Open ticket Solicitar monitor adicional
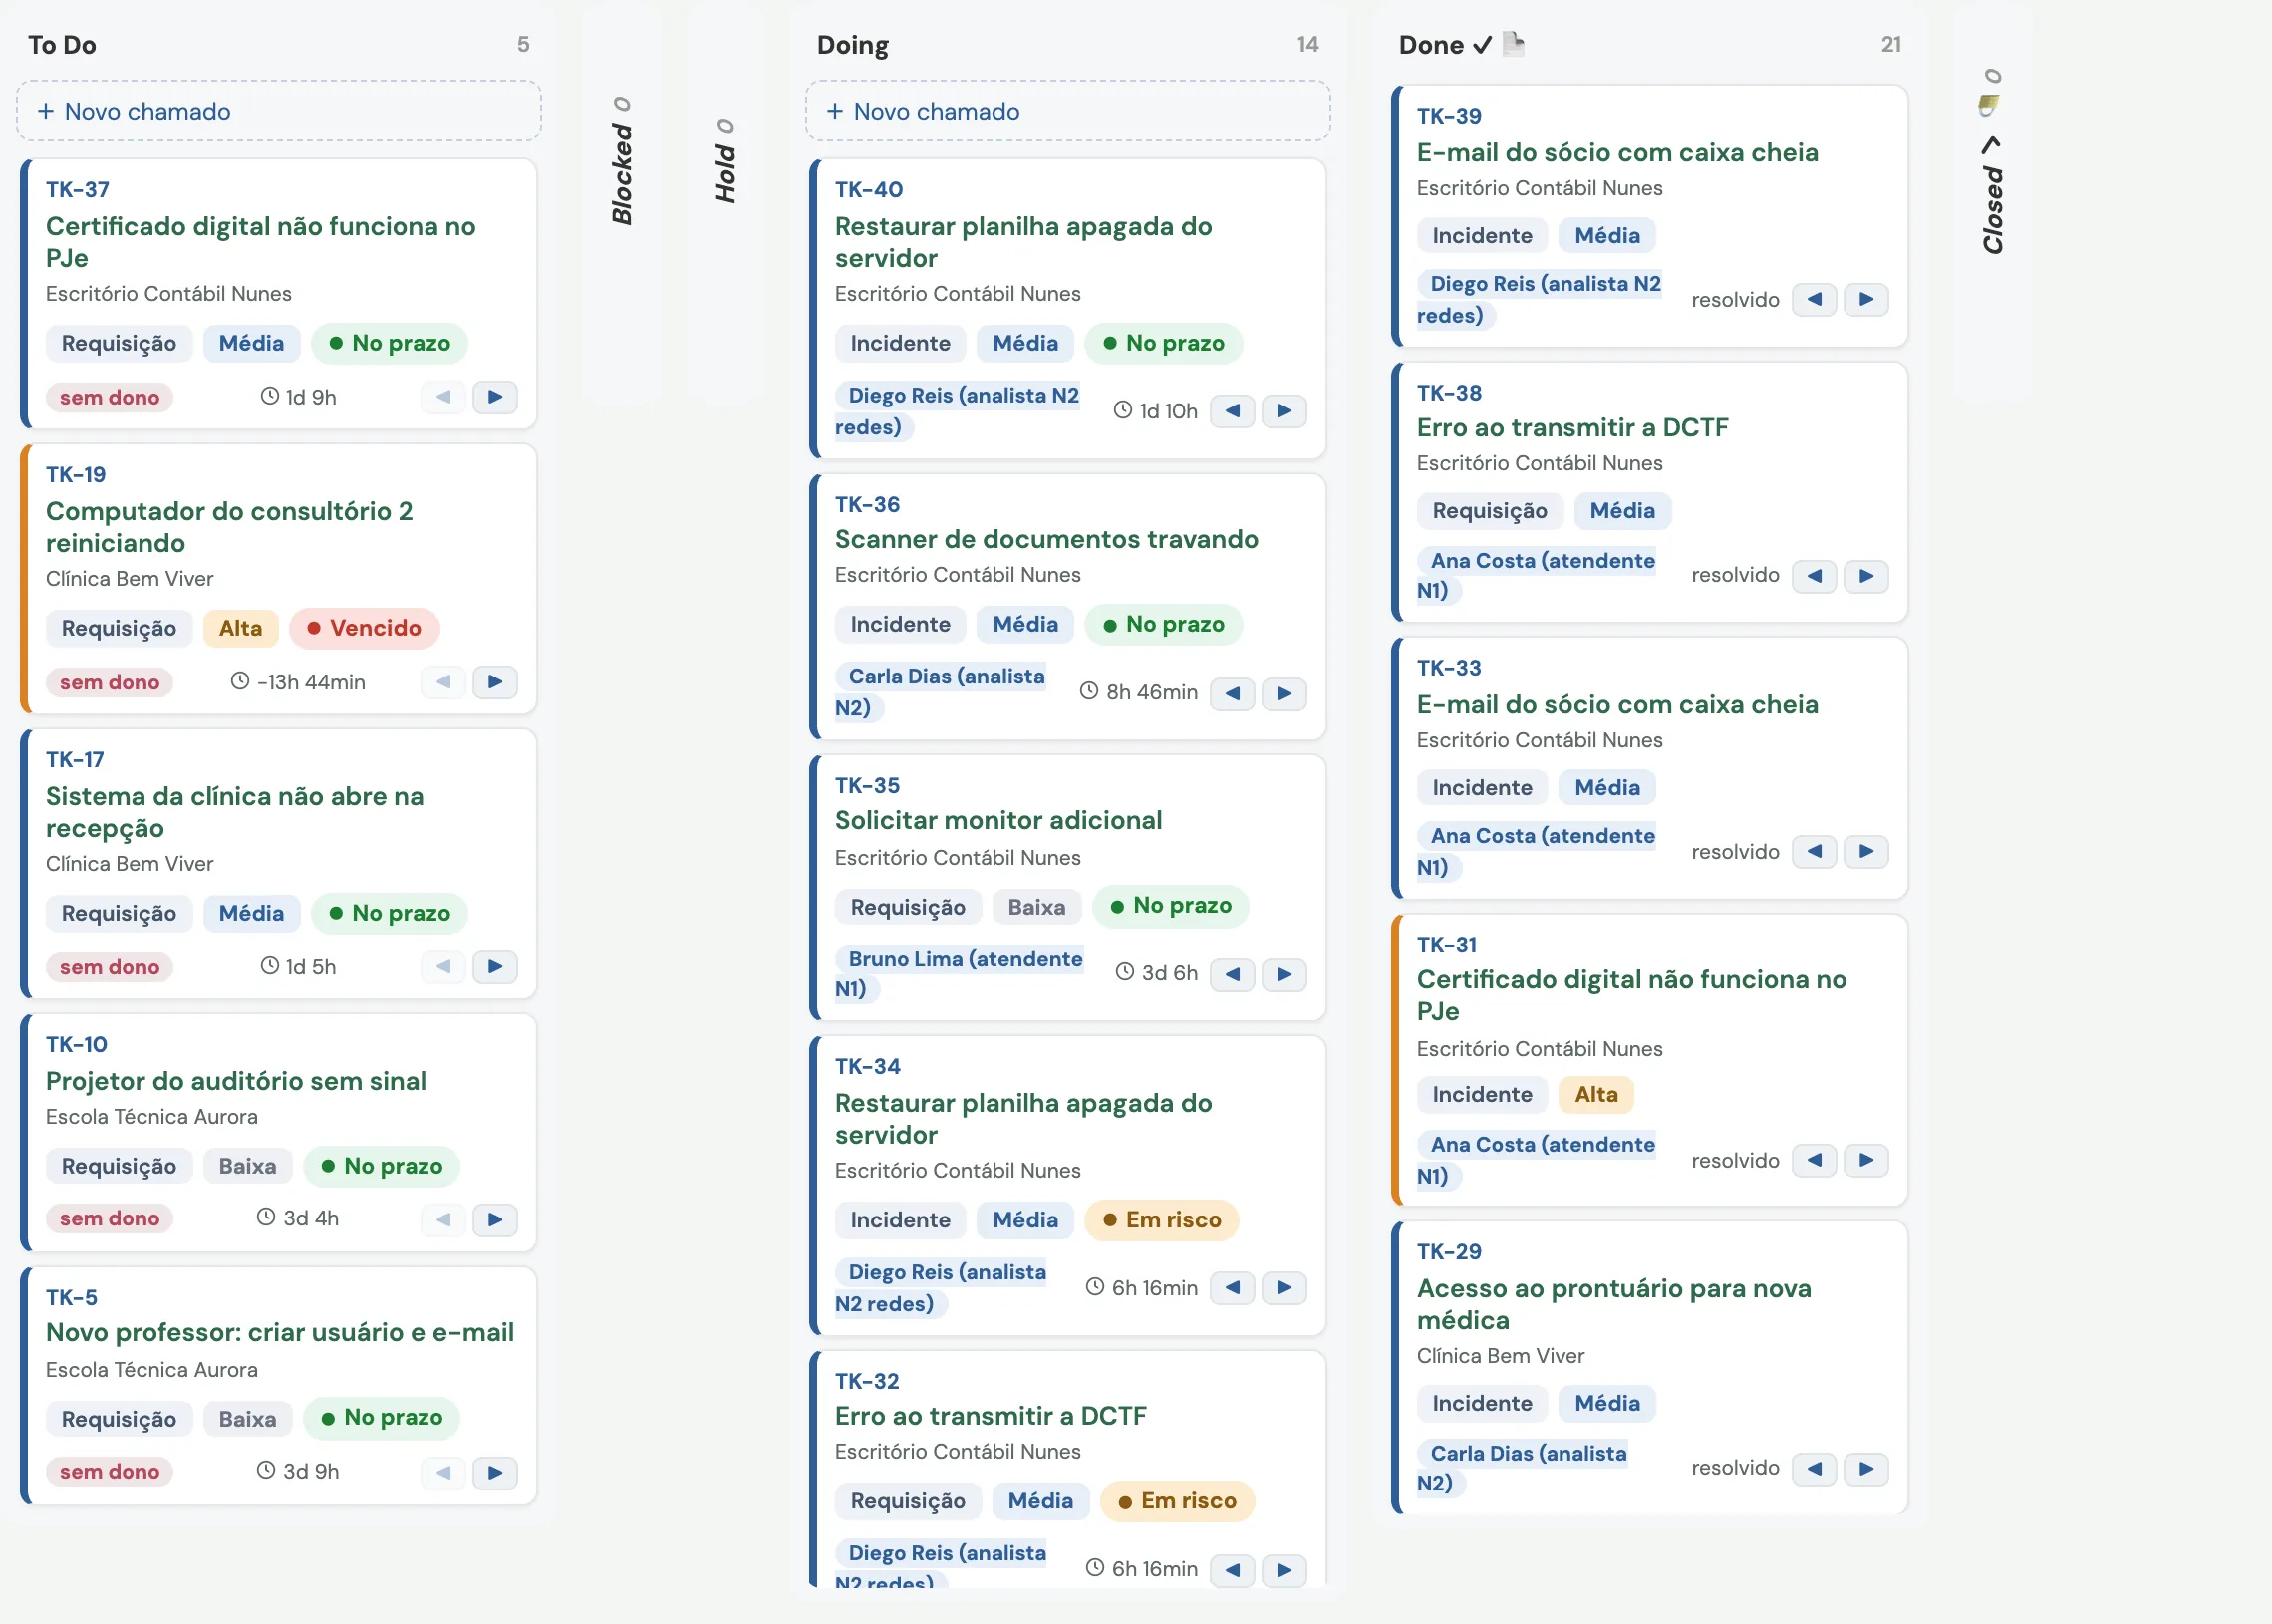 pyautogui.click(x=998, y=821)
